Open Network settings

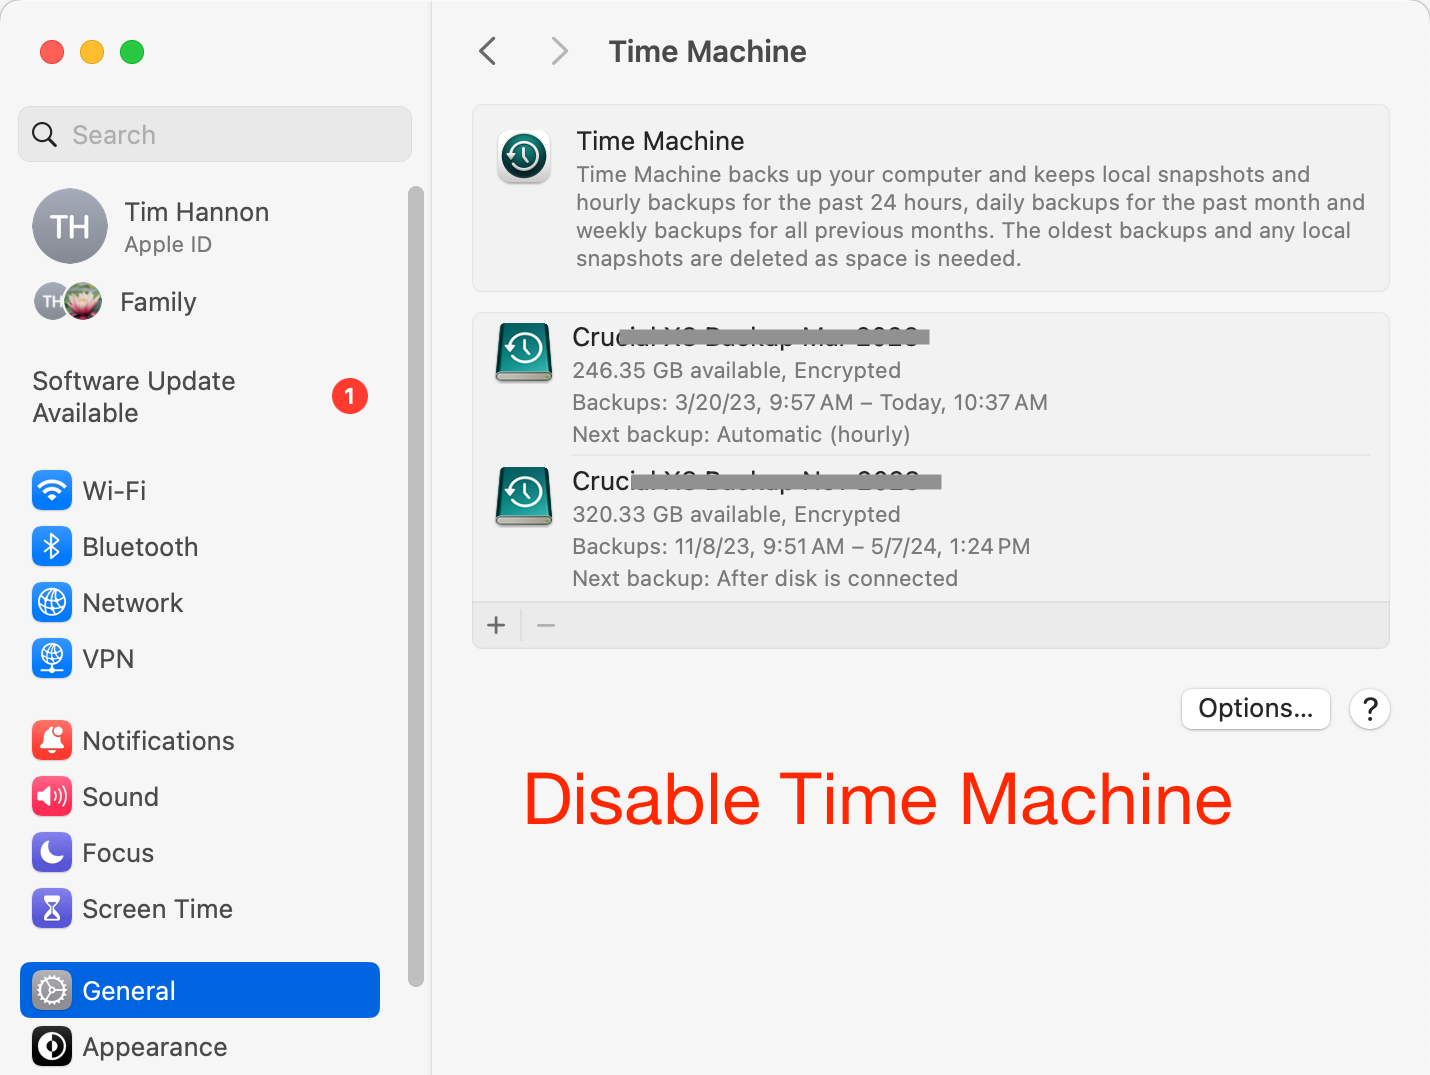(133, 602)
